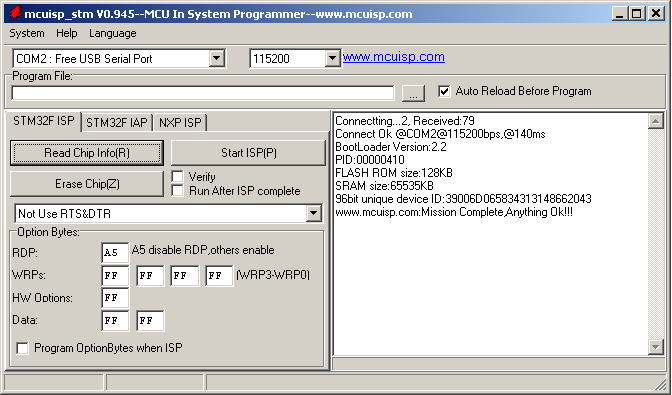Click Read Chip Info(R) button

click(87, 153)
